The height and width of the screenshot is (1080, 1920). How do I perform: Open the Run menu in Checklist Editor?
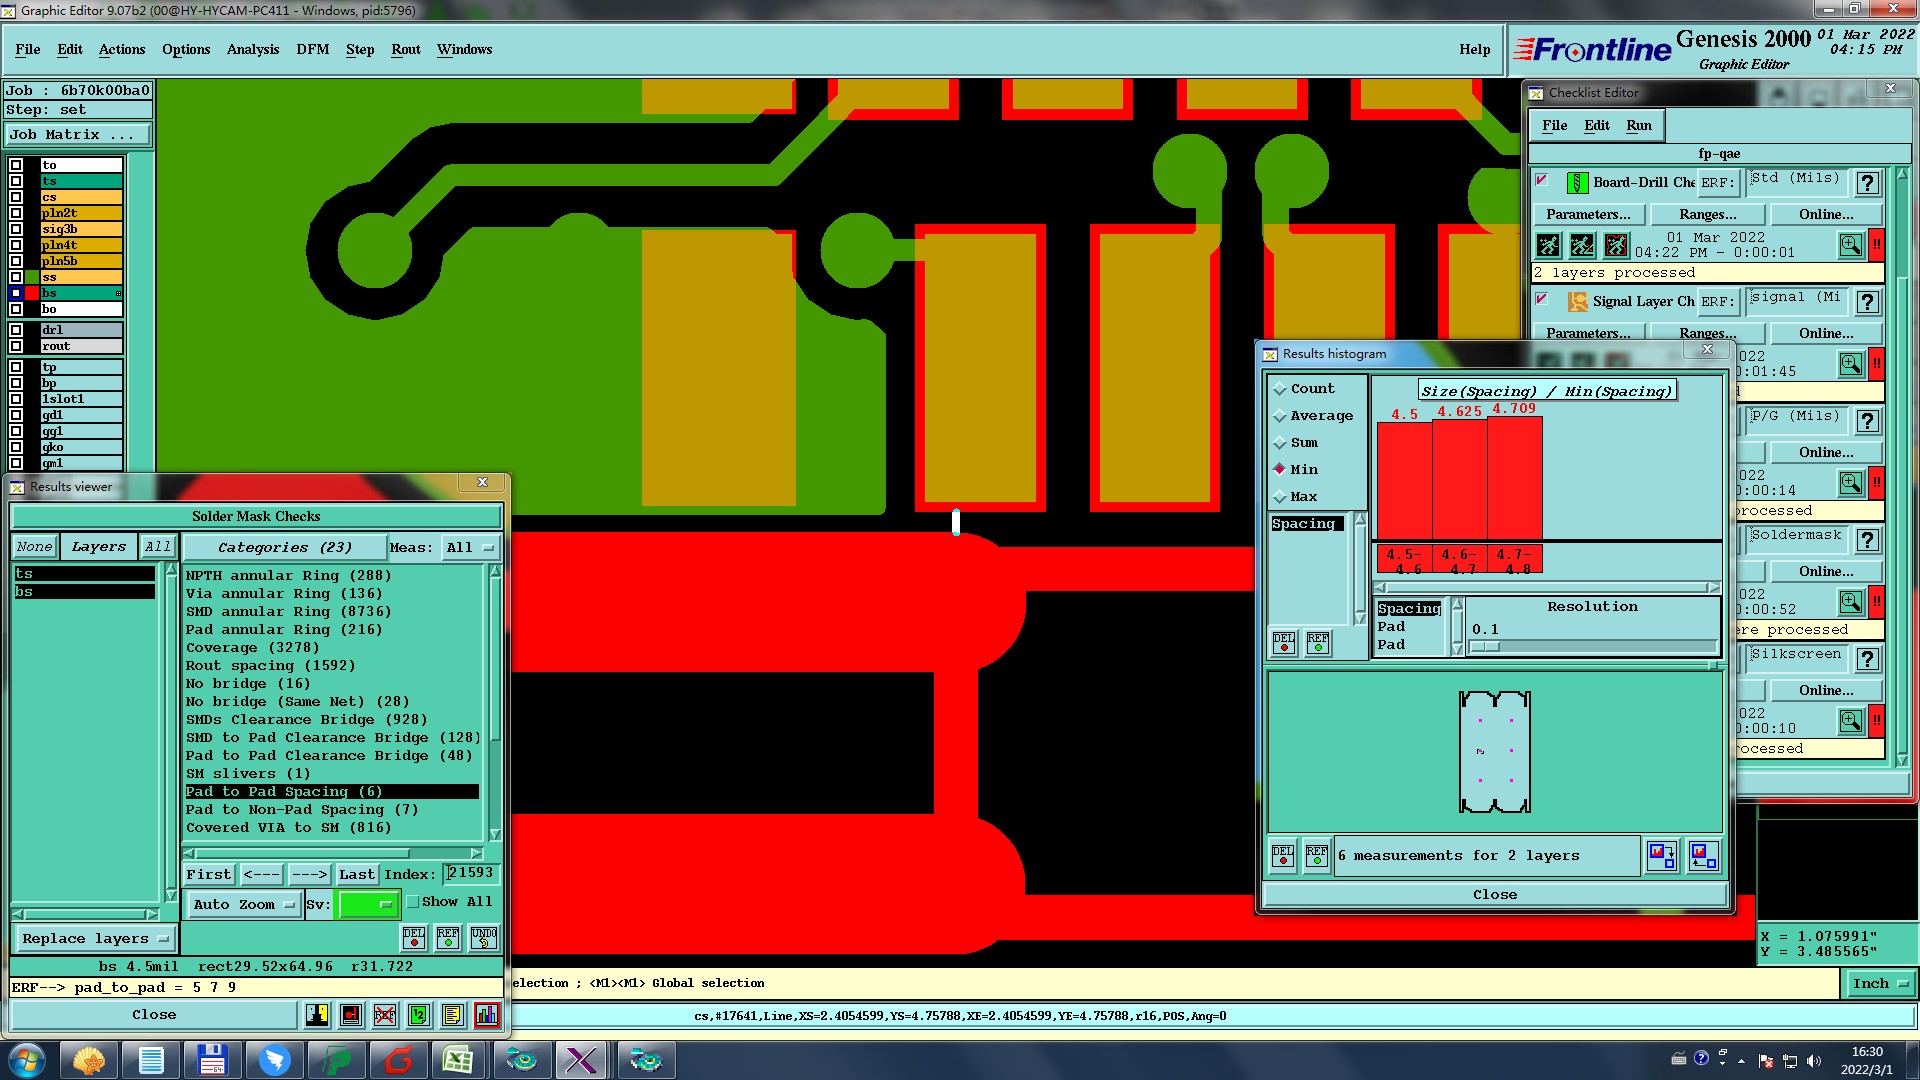[1638, 126]
